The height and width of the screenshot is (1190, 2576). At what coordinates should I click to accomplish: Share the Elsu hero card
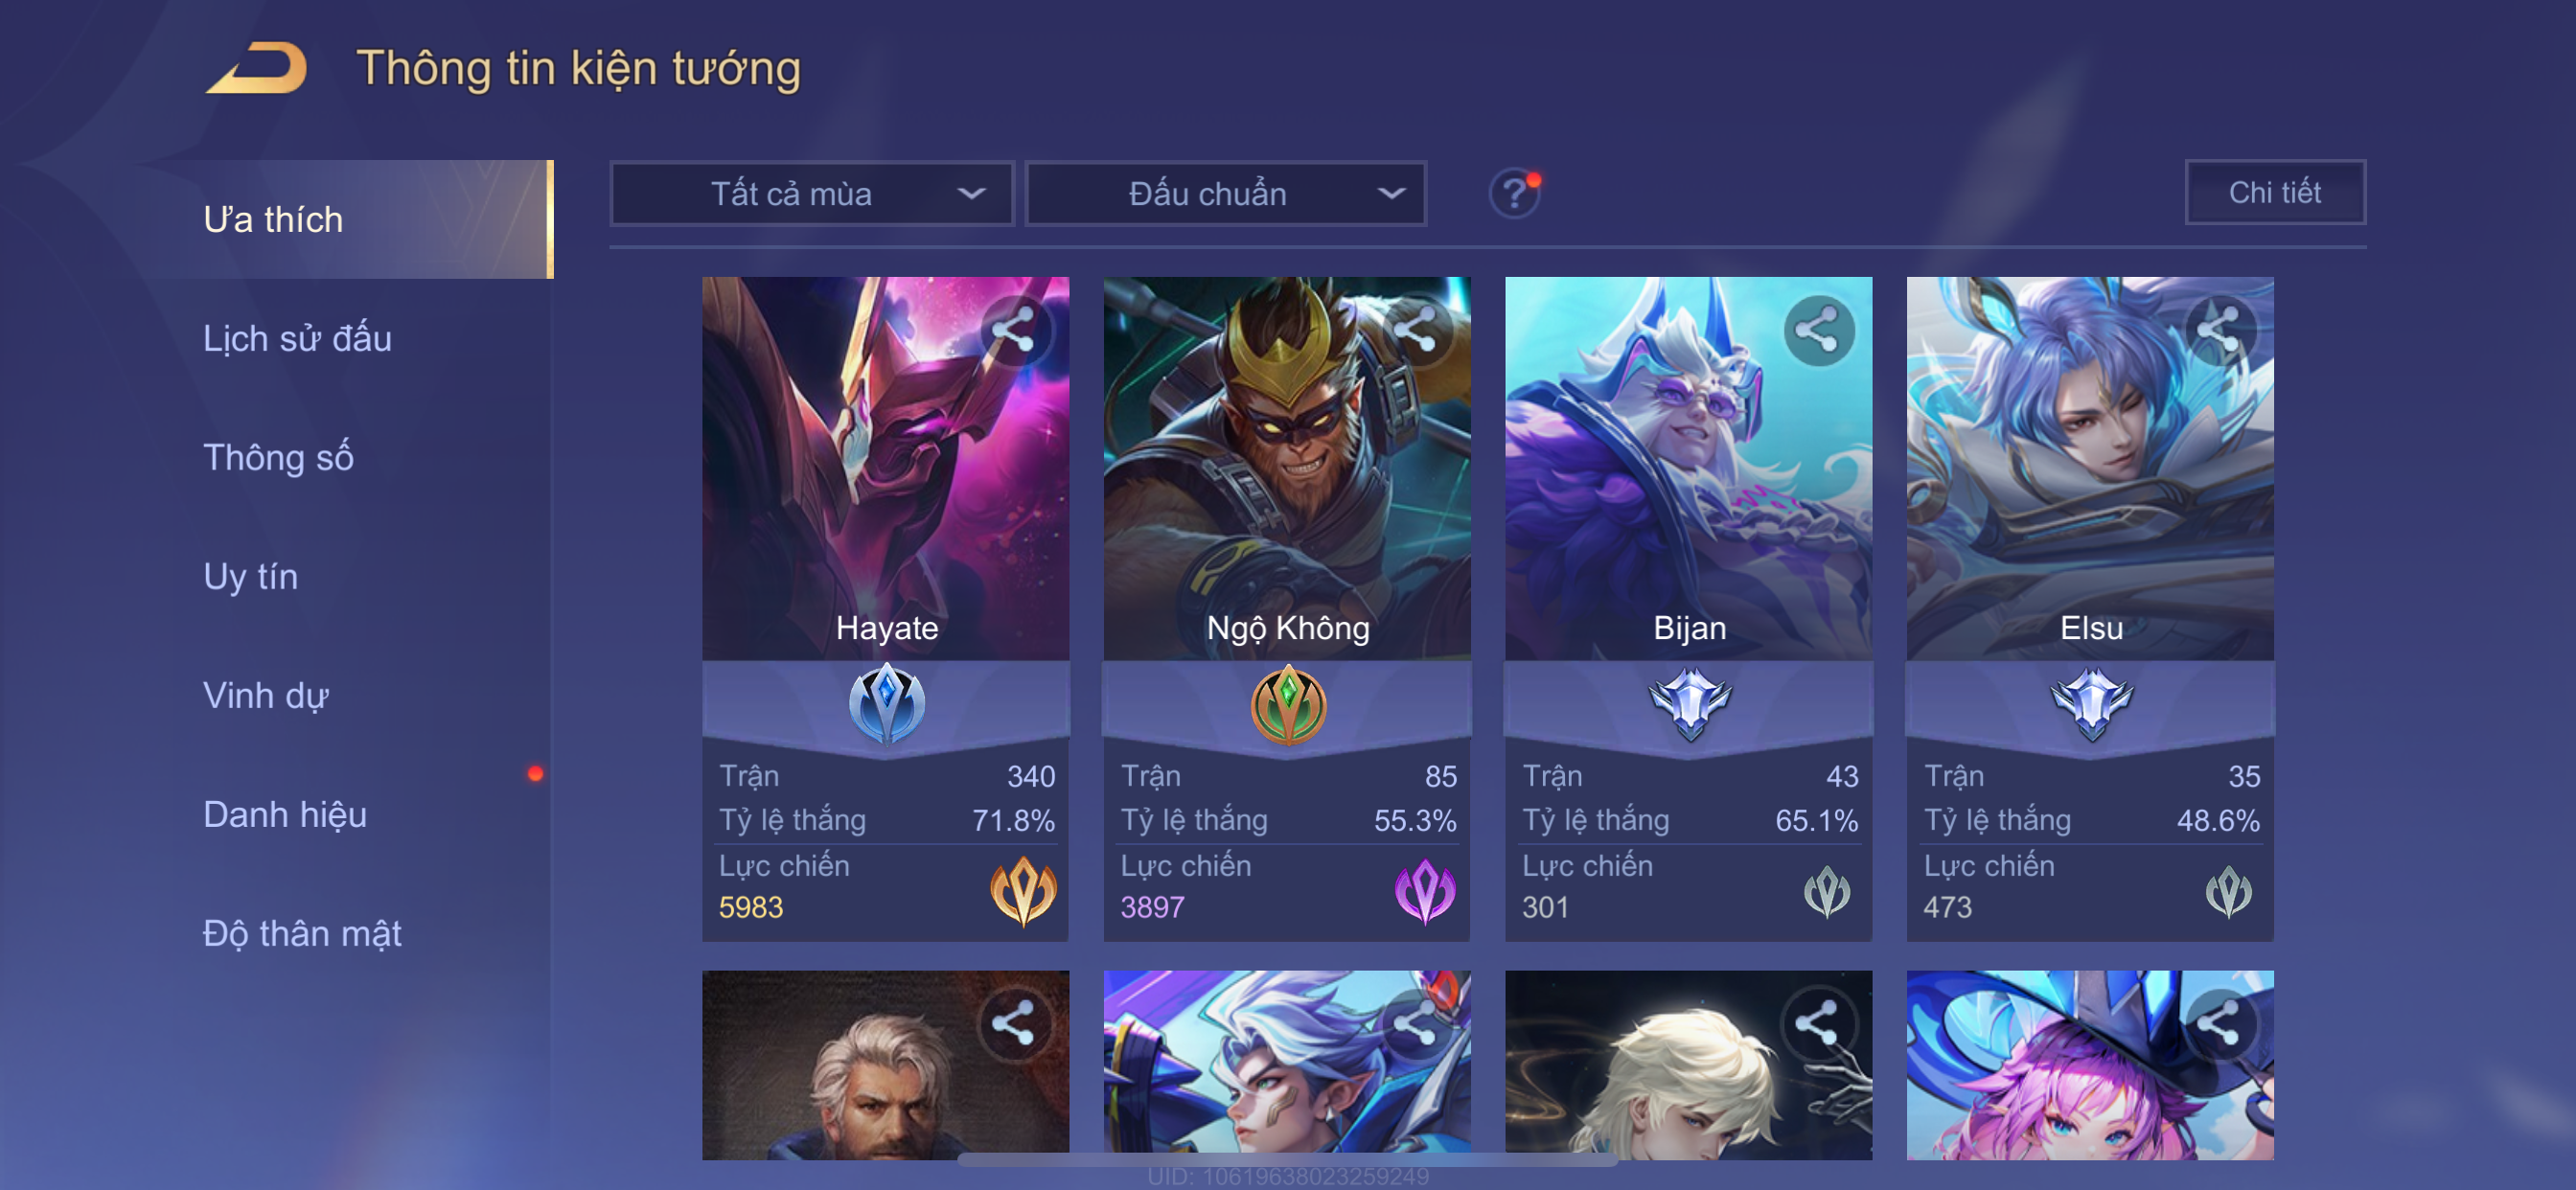(2219, 329)
